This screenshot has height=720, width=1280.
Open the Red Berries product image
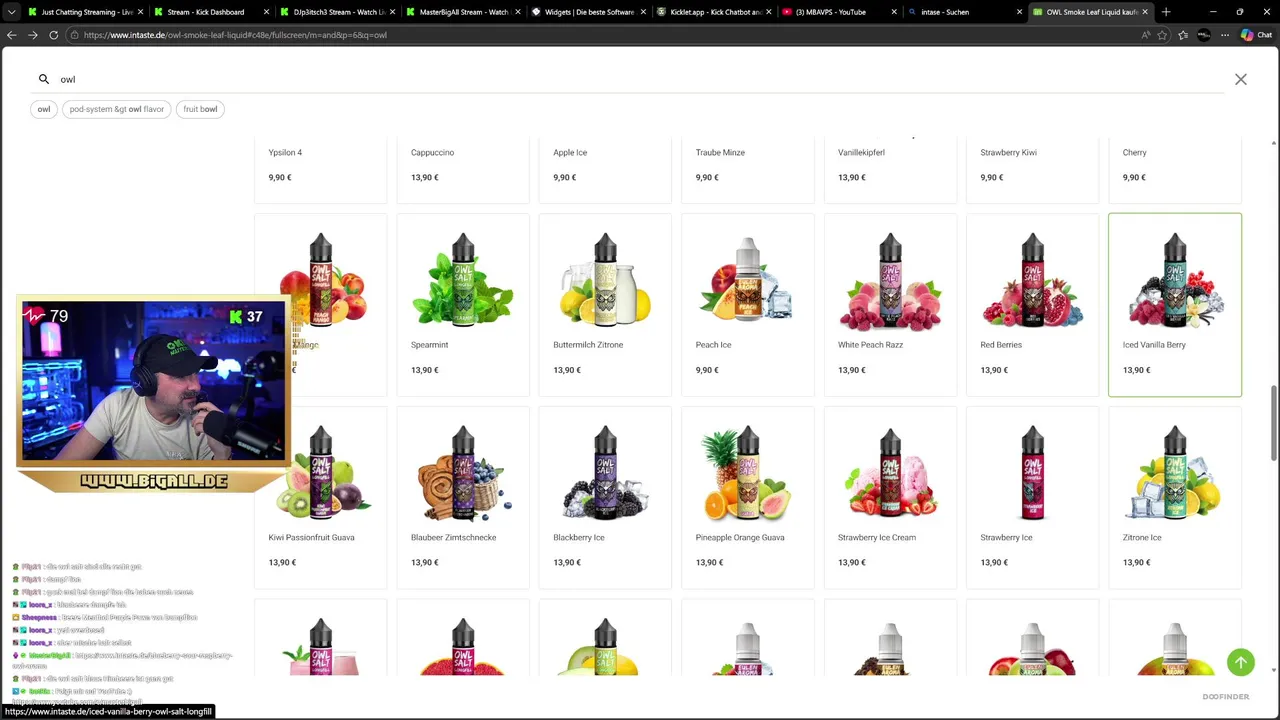click(x=1032, y=281)
